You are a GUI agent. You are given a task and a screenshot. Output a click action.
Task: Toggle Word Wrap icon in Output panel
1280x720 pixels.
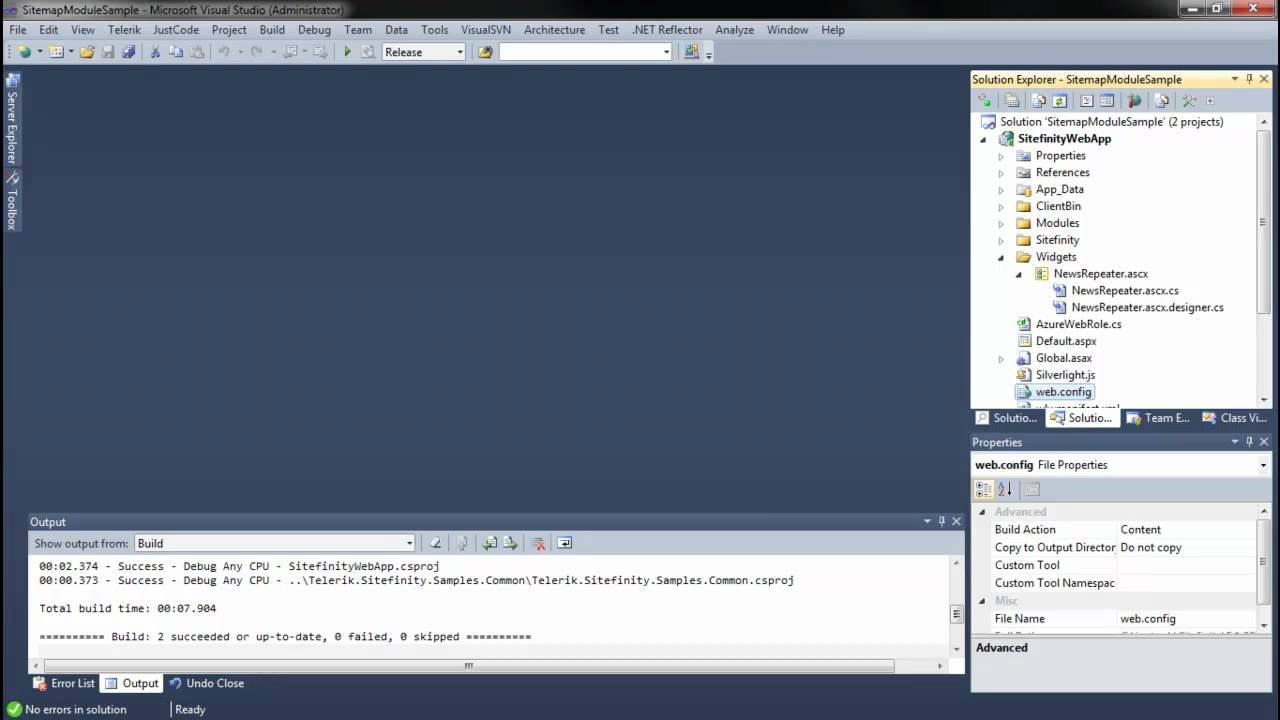coord(564,543)
